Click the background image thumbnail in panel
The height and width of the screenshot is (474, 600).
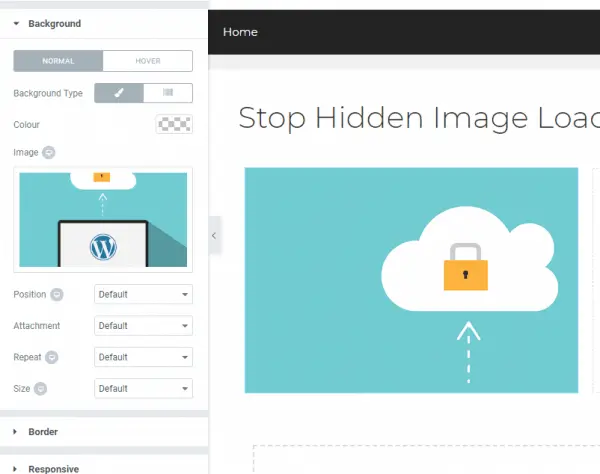(103, 220)
